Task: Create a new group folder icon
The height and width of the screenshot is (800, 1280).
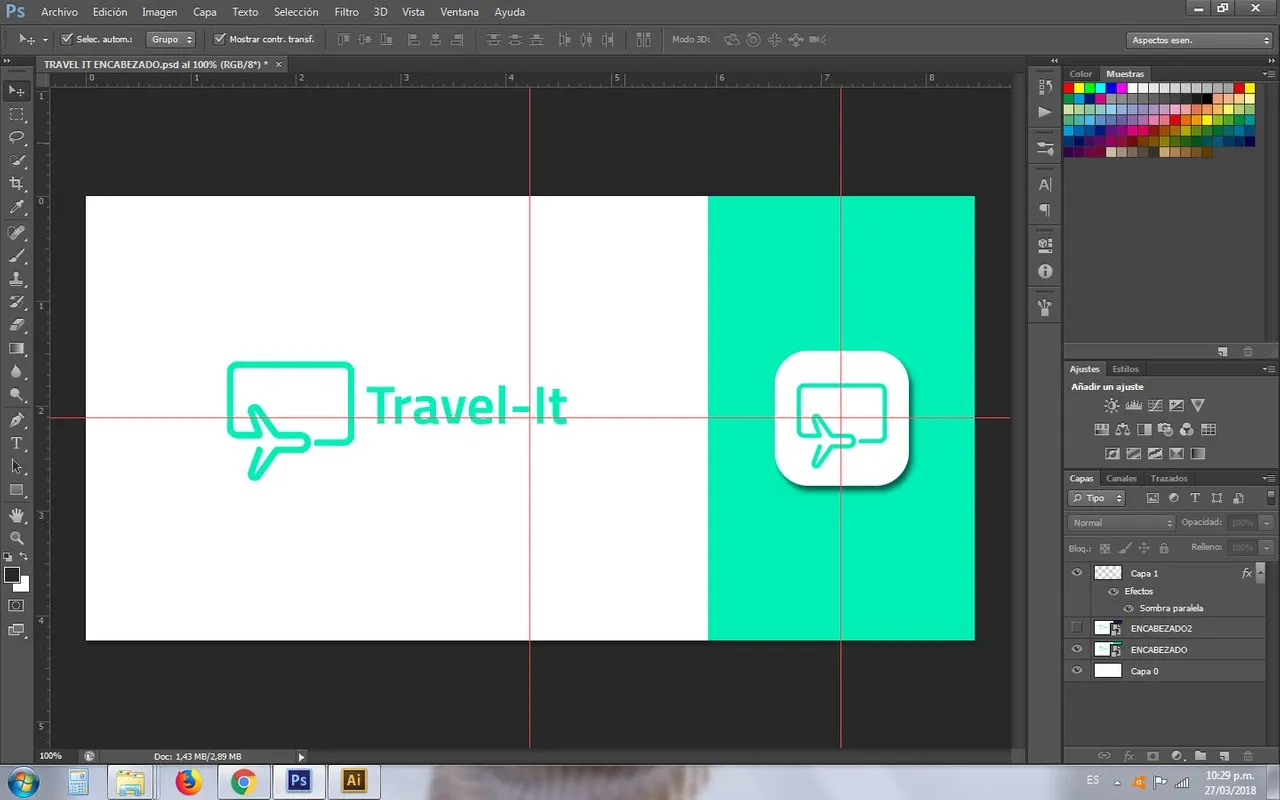Action: [1201, 756]
